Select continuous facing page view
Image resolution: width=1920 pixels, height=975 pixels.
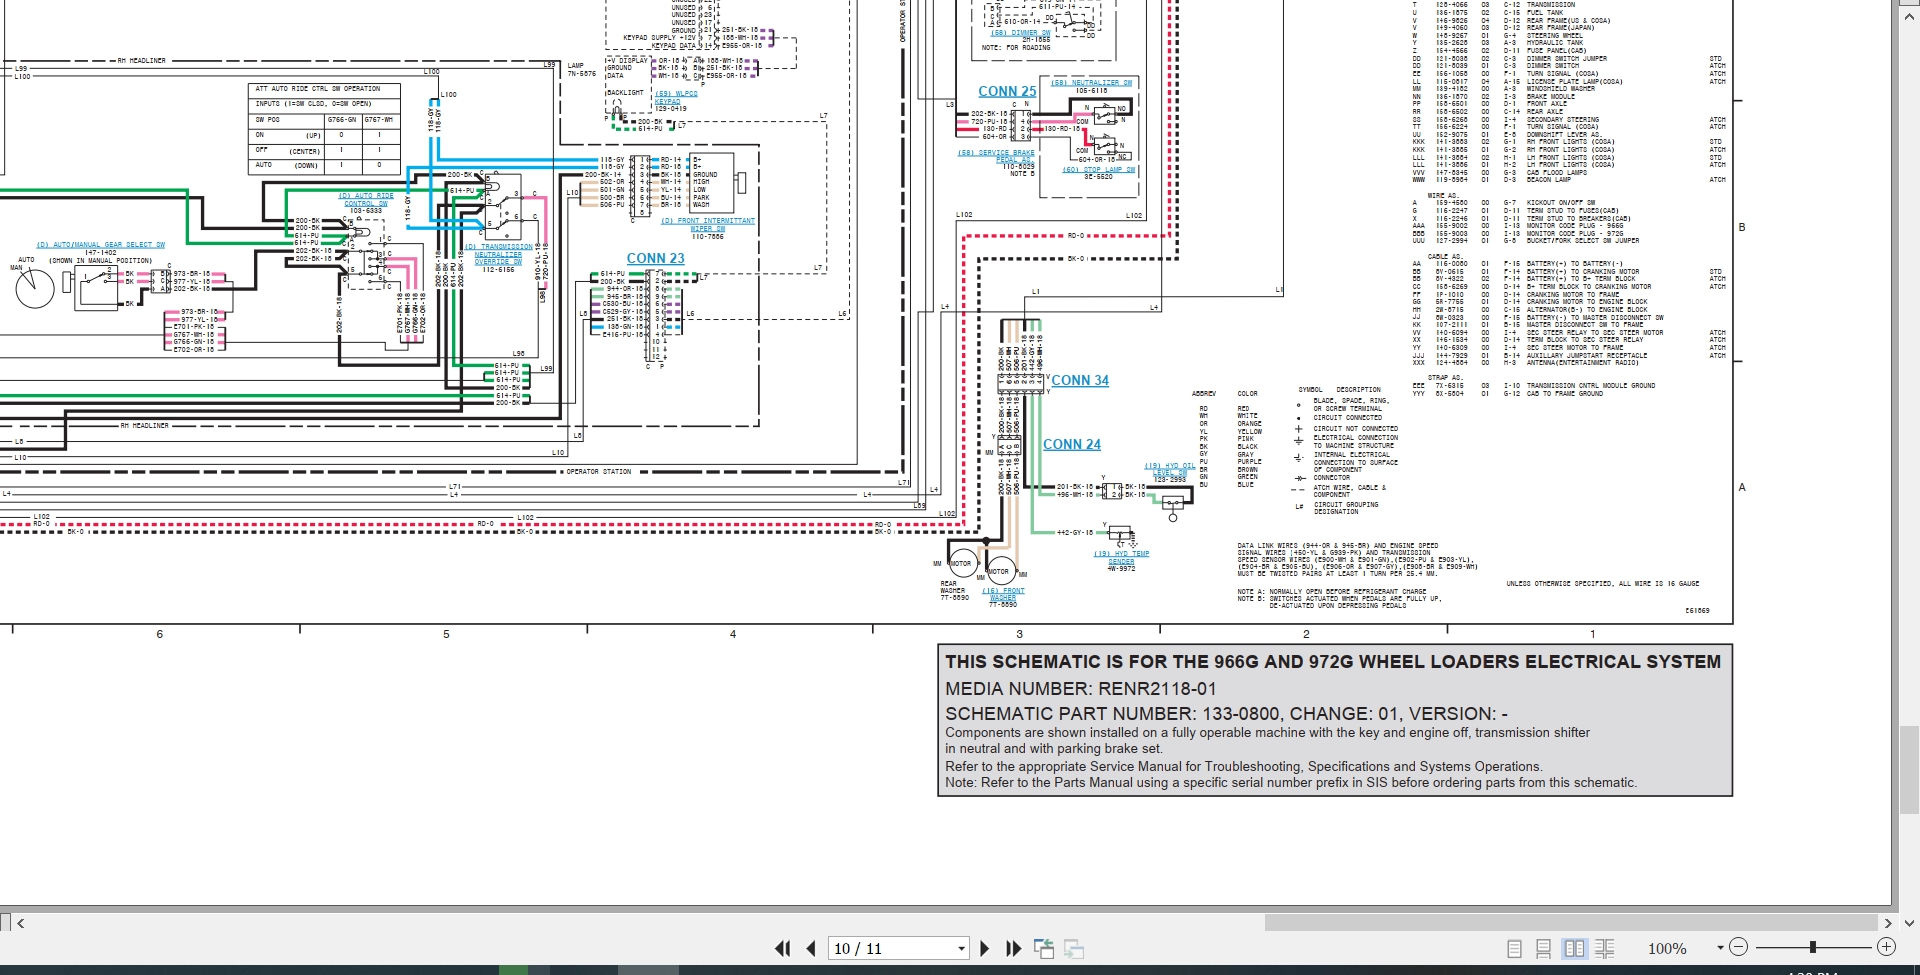1605,948
